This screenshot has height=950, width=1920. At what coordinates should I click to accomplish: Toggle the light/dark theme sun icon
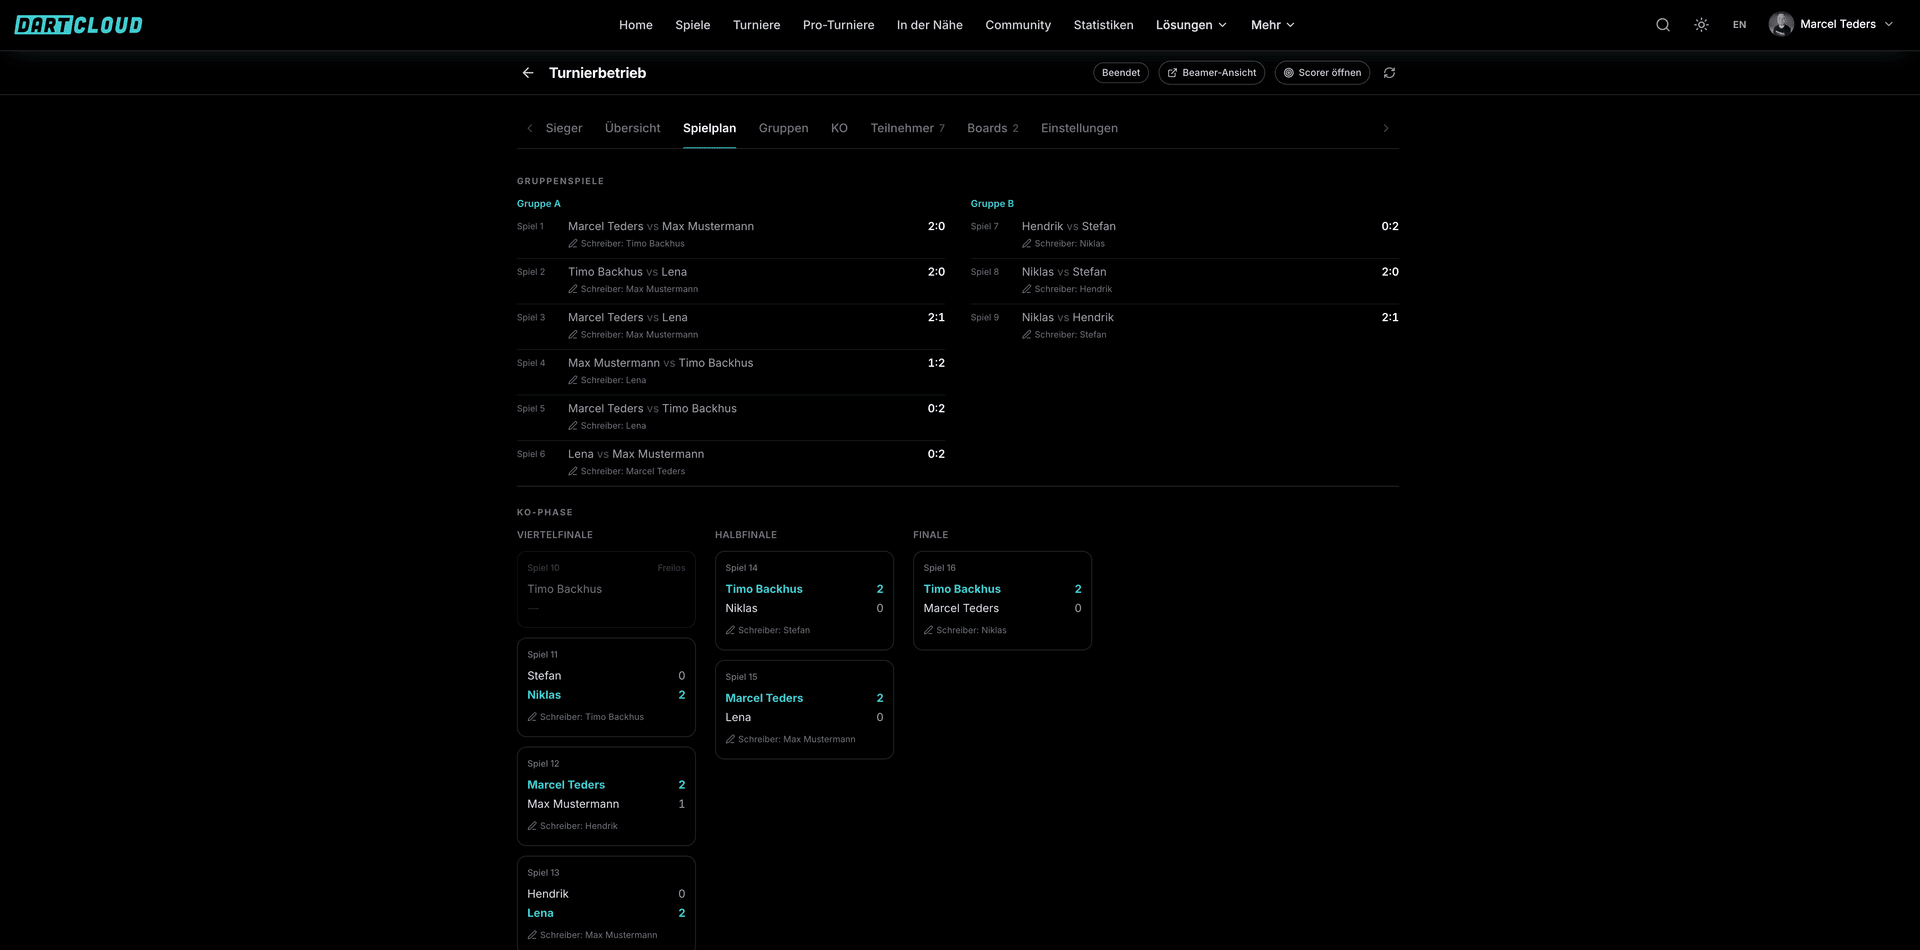click(1701, 25)
